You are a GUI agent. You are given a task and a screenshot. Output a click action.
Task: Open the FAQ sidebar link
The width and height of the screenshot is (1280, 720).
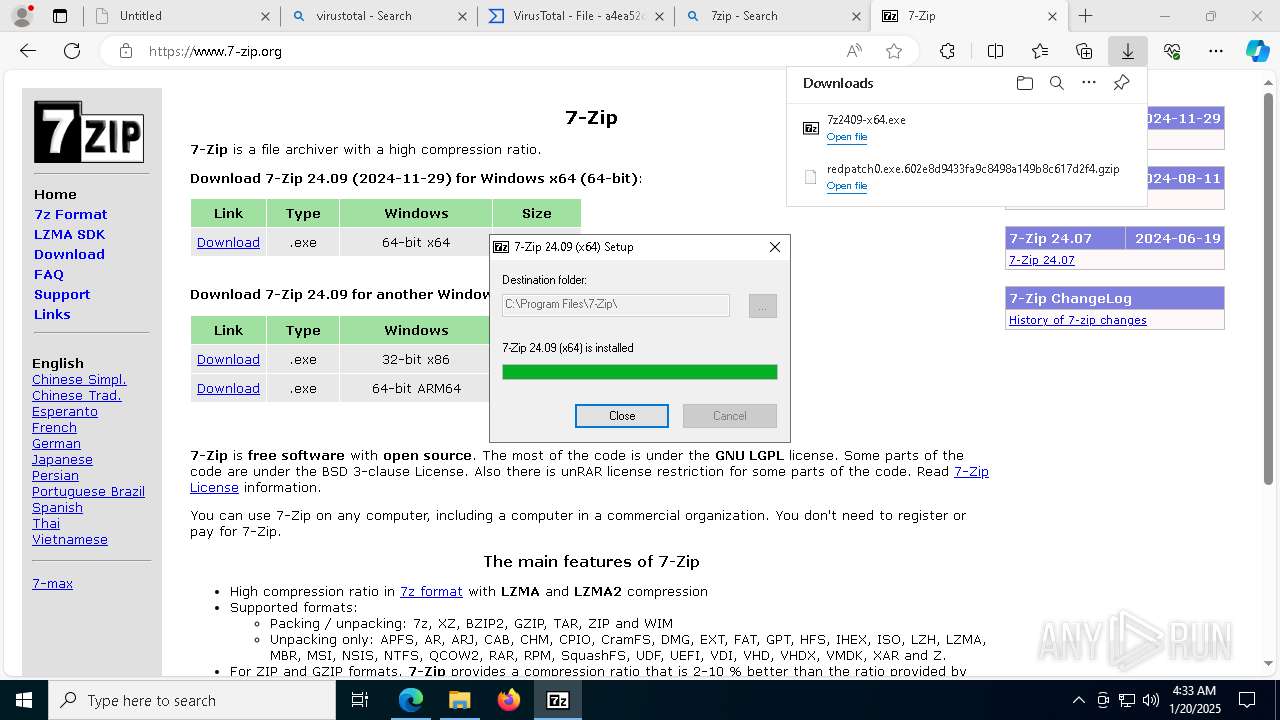click(49, 274)
